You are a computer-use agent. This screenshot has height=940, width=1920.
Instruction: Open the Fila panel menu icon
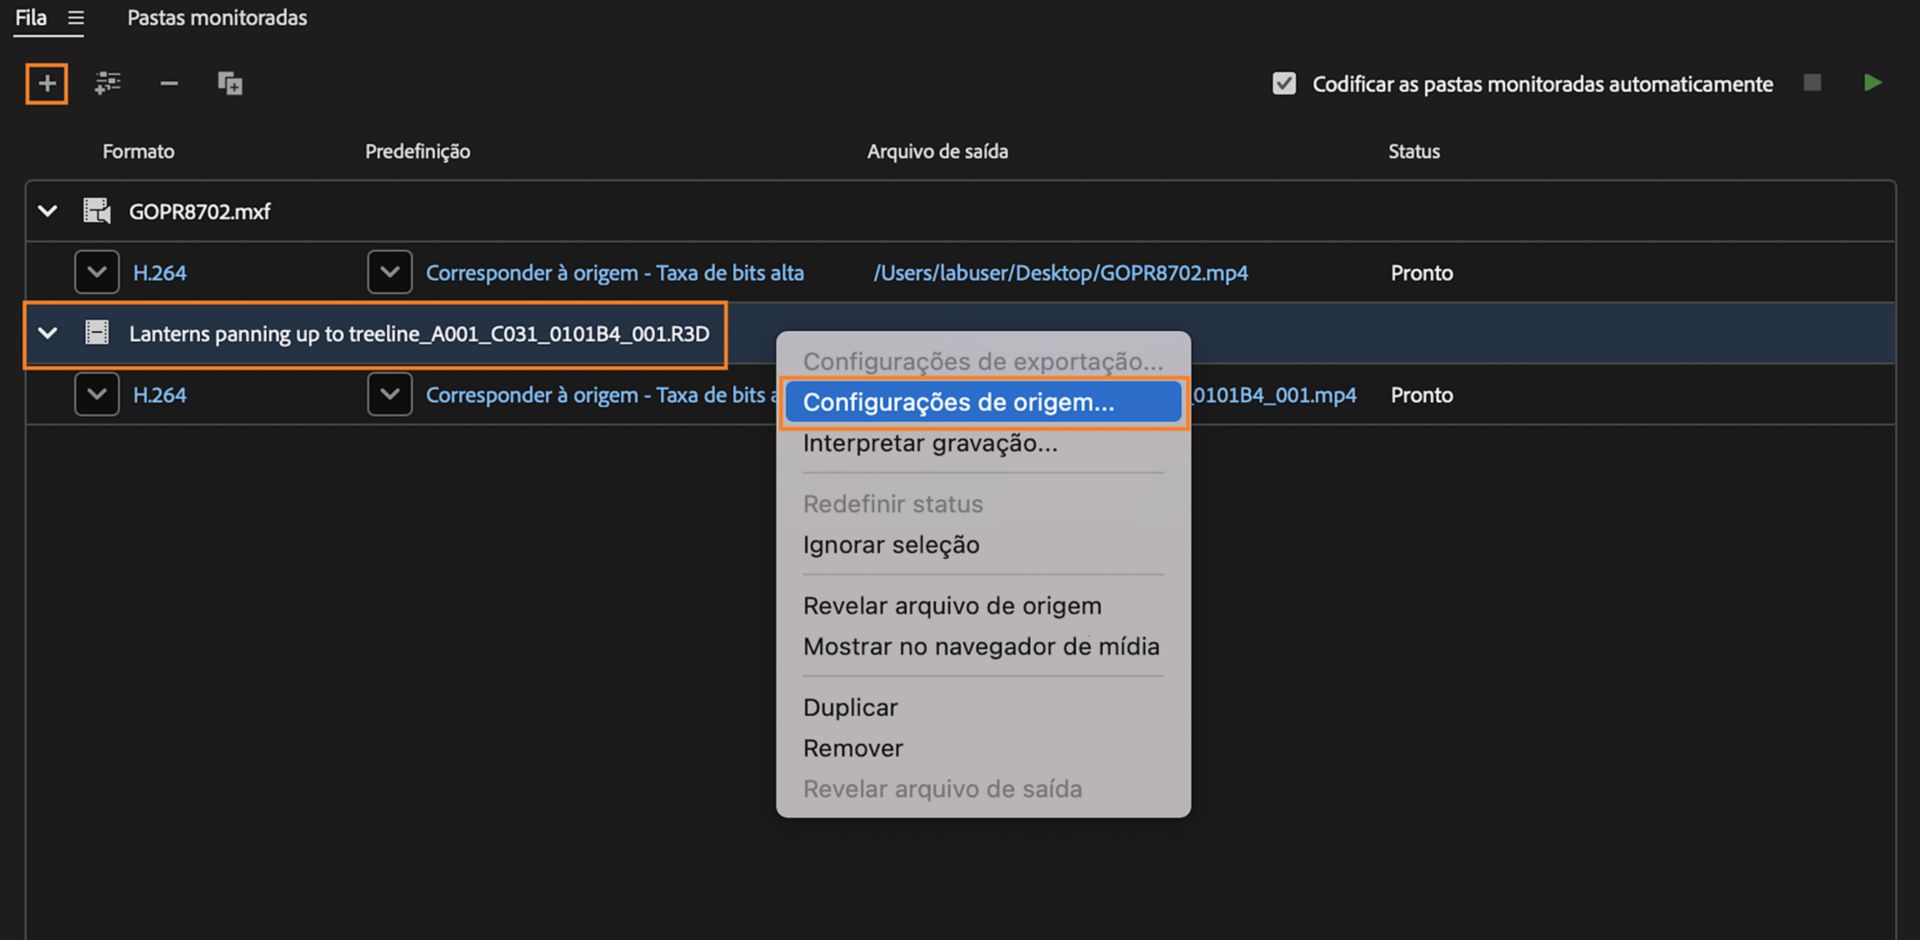pyautogui.click(x=76, y=18)
